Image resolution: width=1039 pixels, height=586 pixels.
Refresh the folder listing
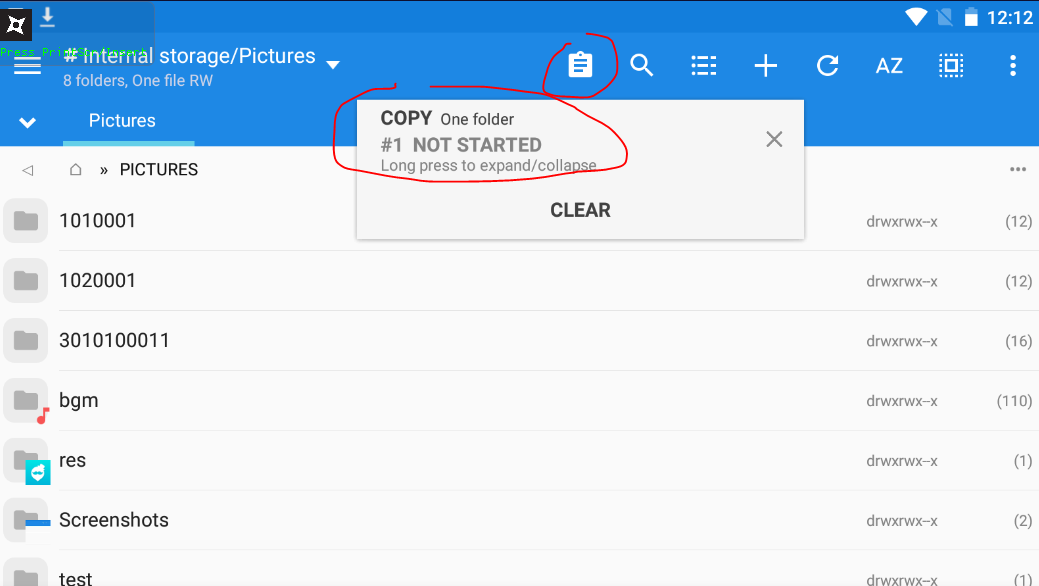827,66
